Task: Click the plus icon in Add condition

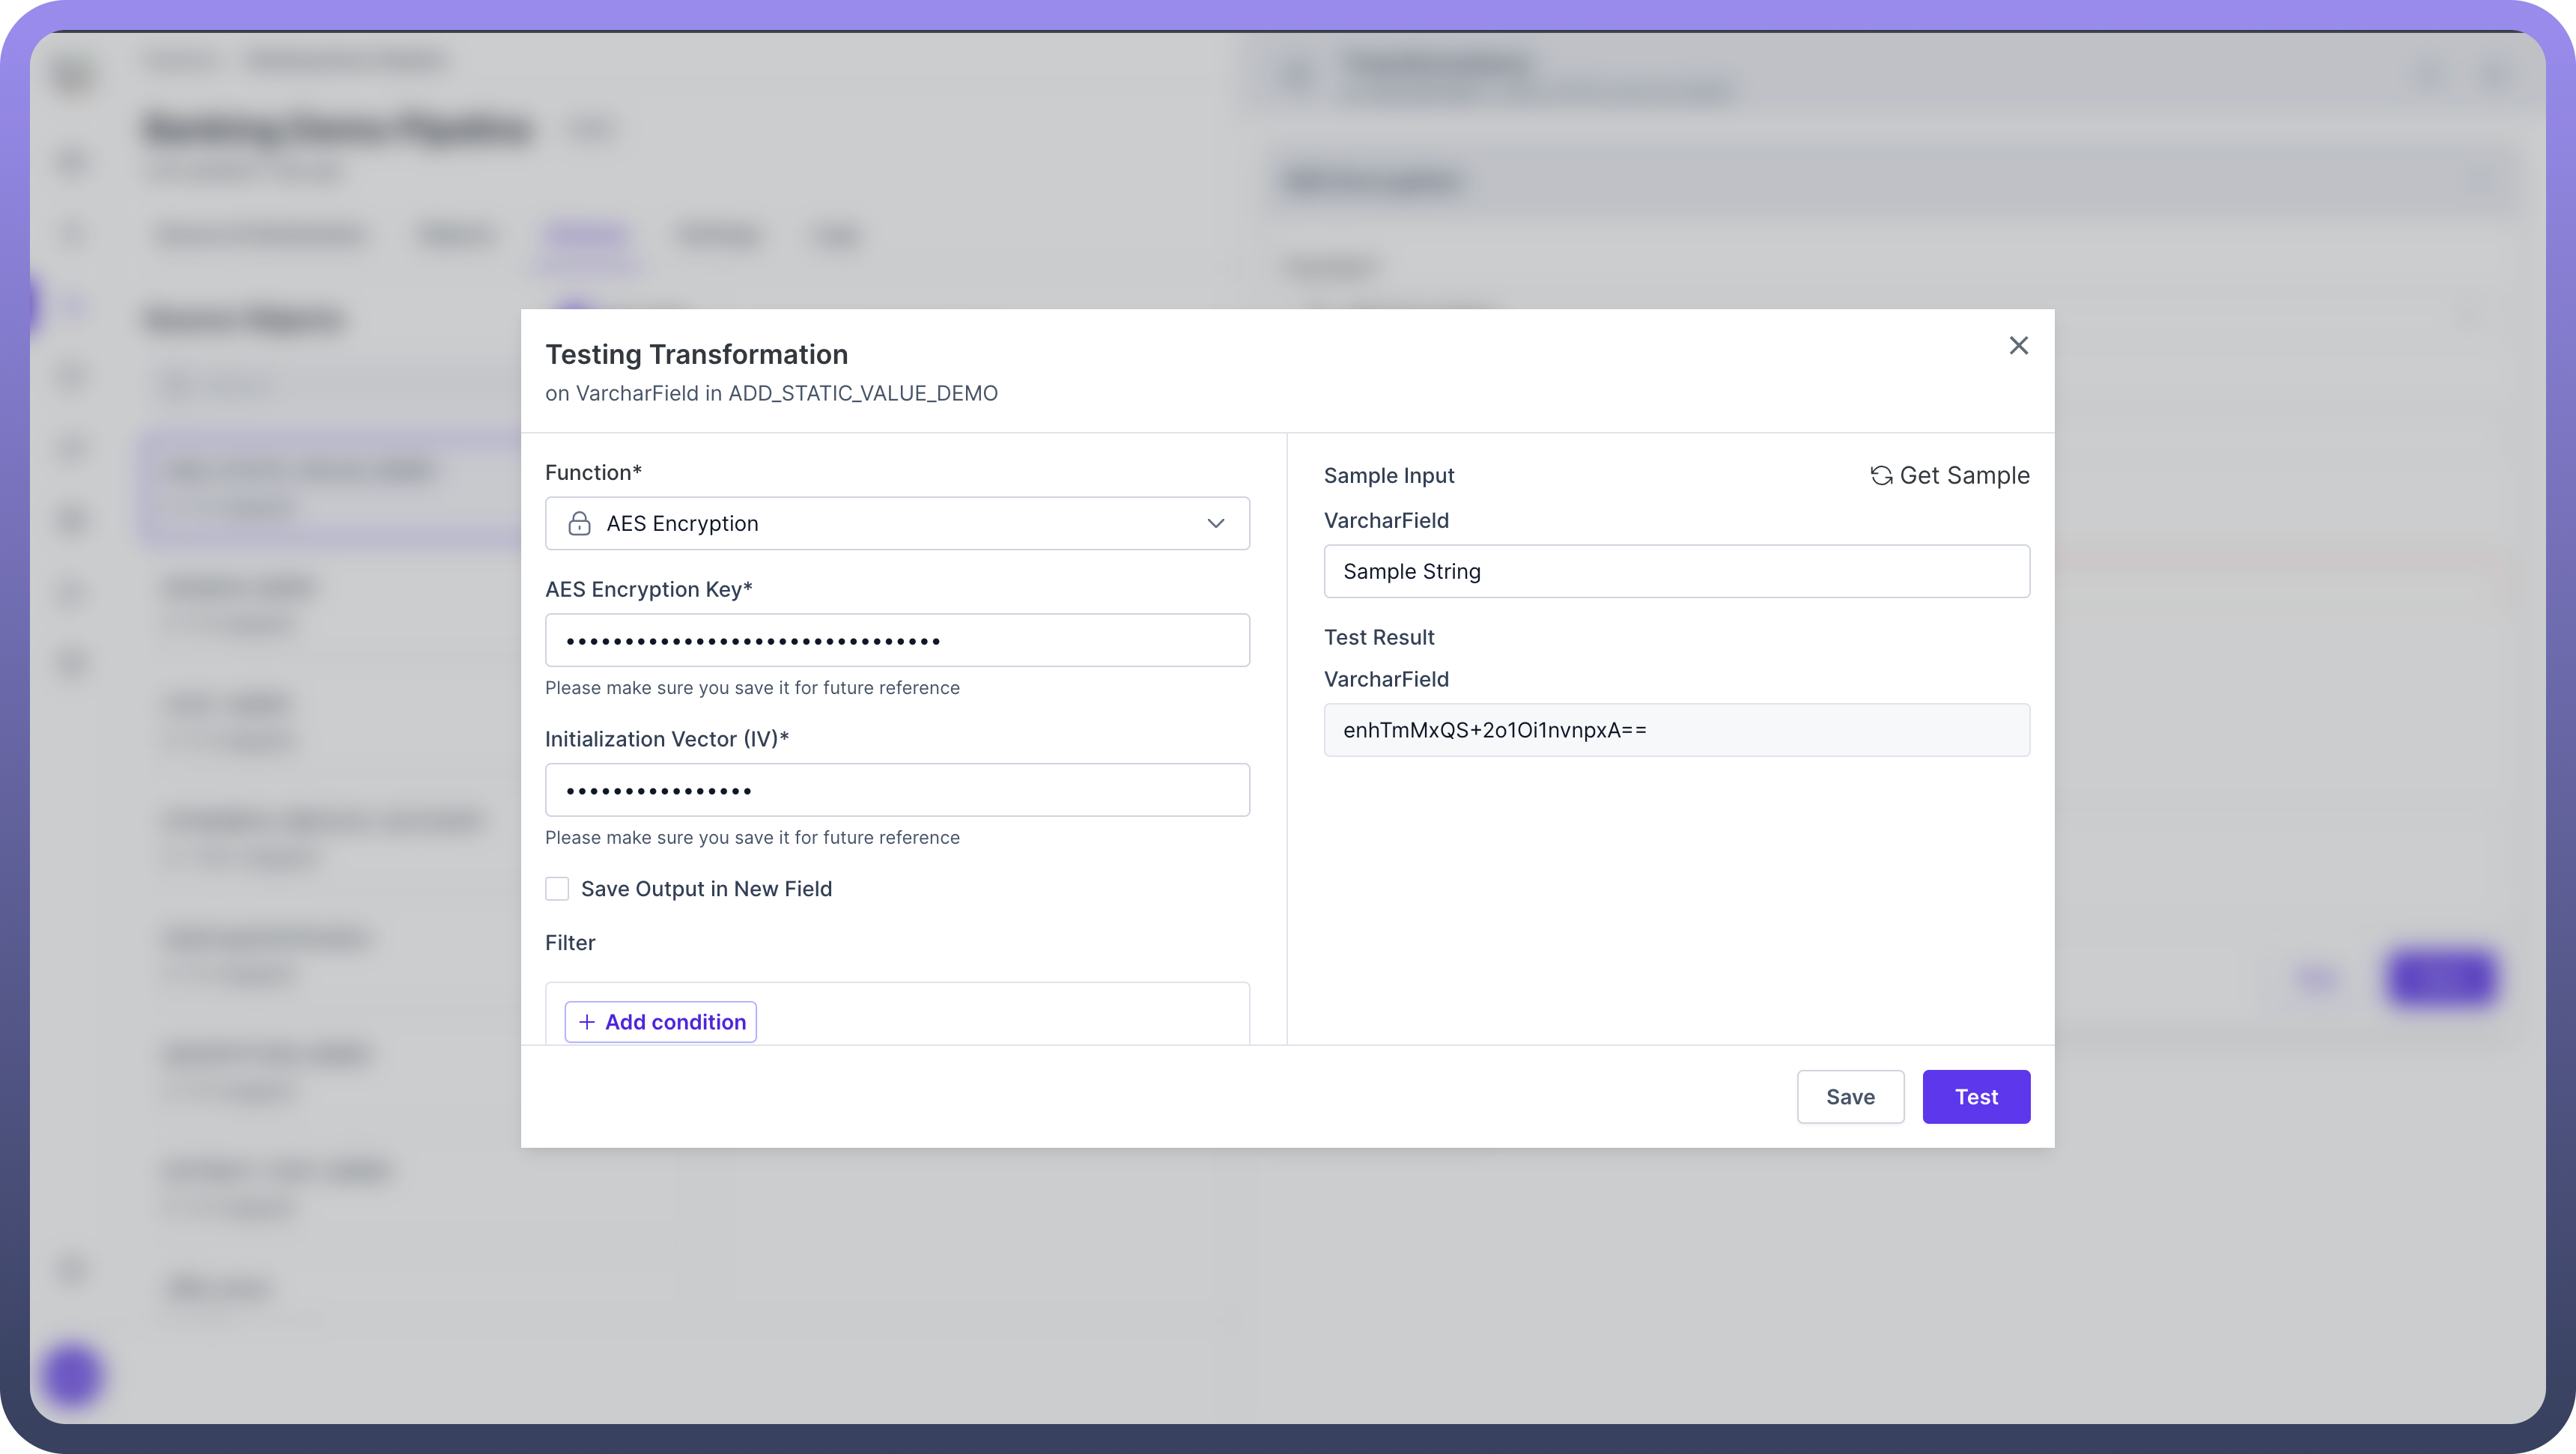Action: pos(587,1022)
